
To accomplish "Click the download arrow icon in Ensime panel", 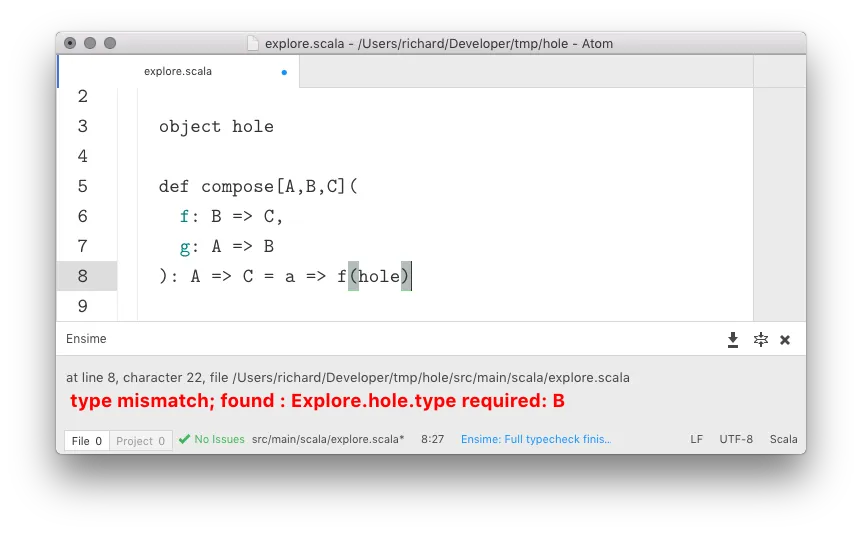I will coord(733,340).
